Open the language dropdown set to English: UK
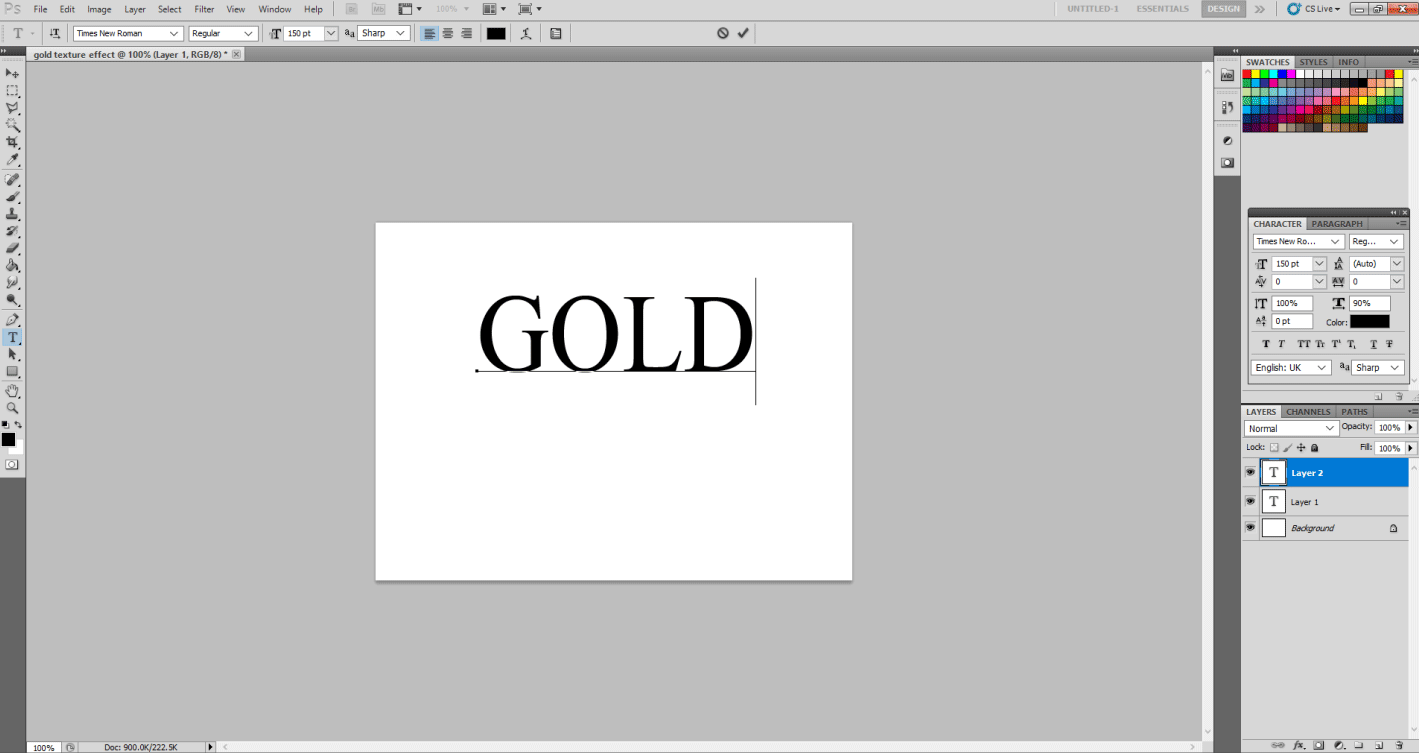Screen dimensions: 1419x753 (x=1290, y=367)
